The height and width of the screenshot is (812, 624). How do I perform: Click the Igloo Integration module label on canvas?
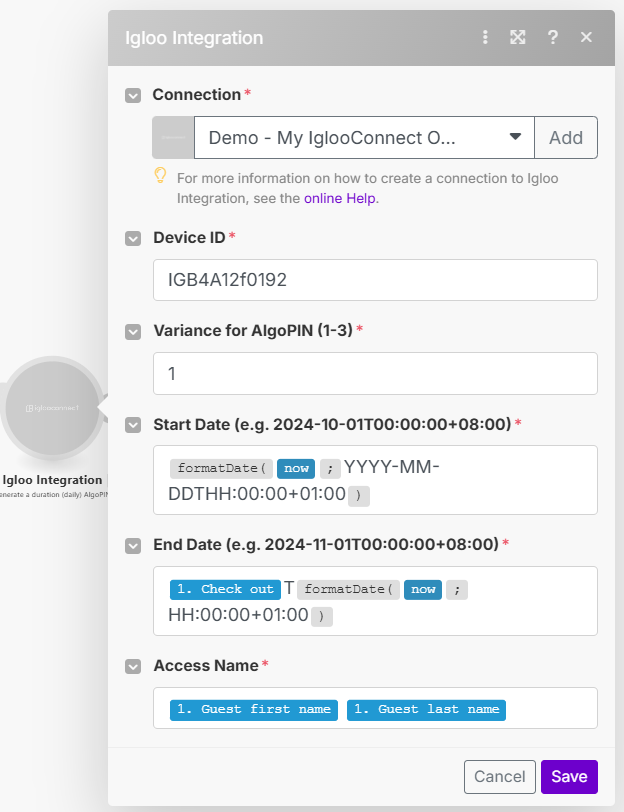(x=52, y=480)
